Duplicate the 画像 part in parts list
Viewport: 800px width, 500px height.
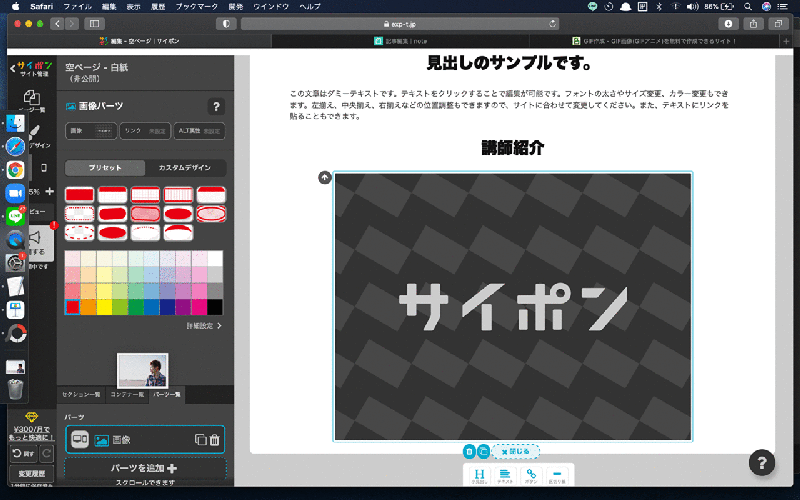201,440
